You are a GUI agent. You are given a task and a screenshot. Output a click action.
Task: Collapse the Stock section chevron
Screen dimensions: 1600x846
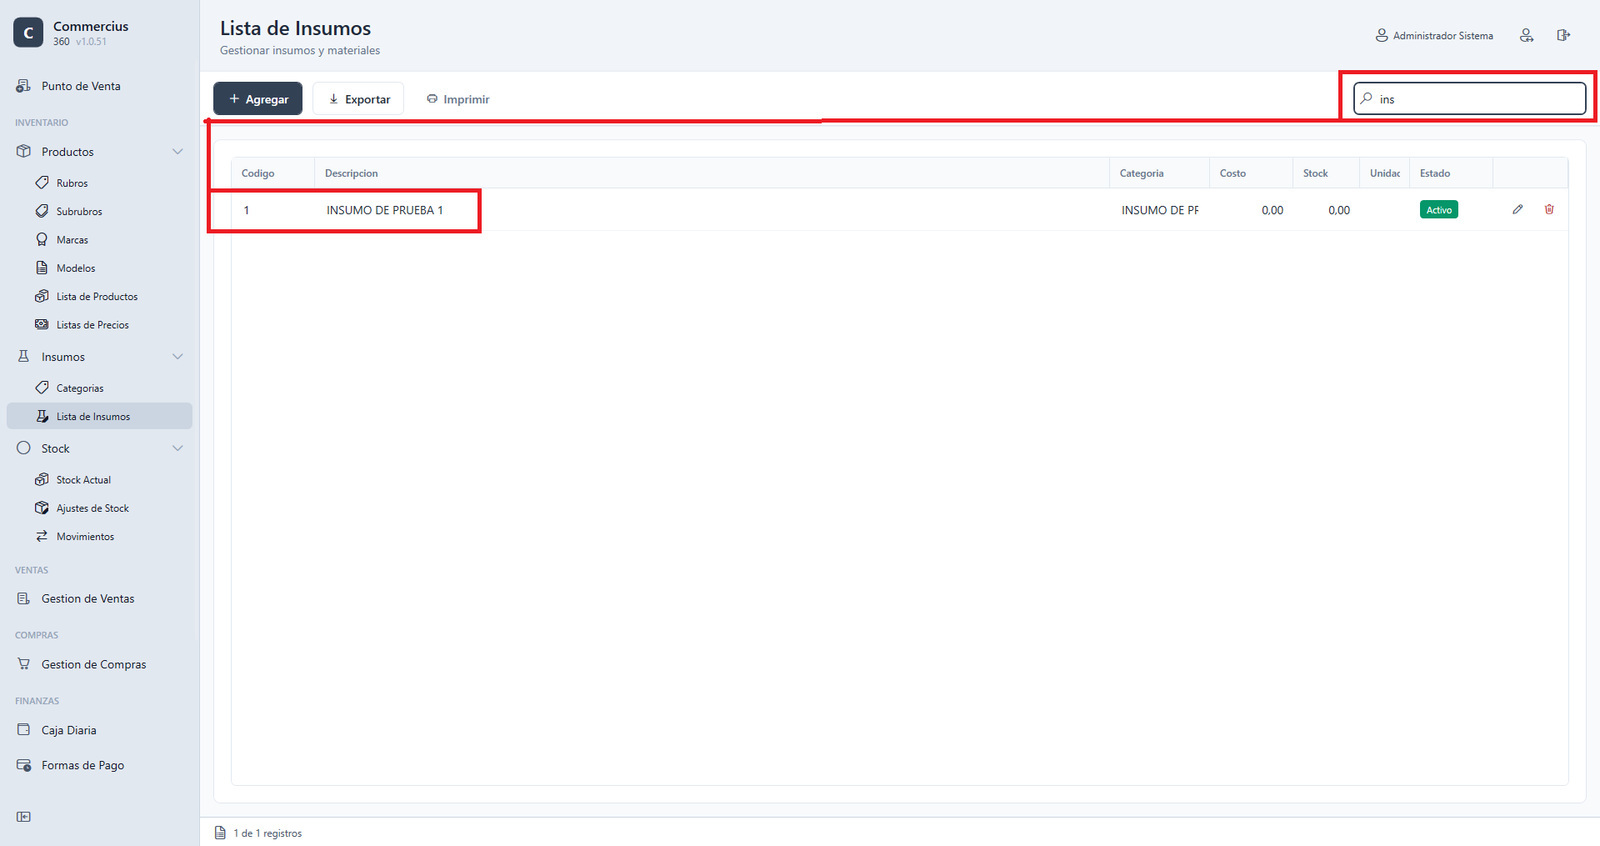coord(178,449)
